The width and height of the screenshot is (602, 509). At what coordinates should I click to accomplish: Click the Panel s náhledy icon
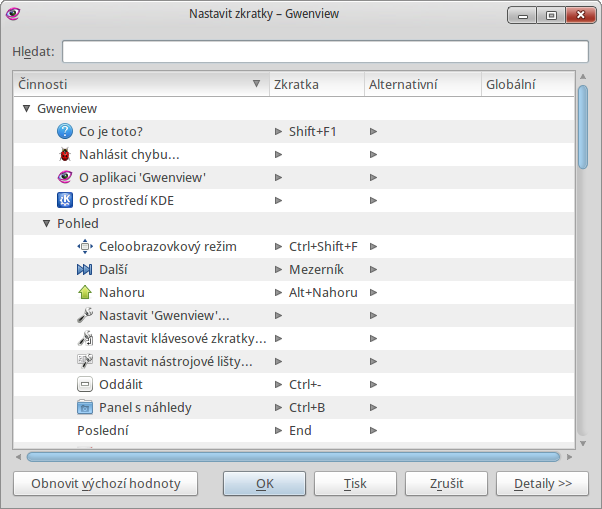click(x=86, y=407)
